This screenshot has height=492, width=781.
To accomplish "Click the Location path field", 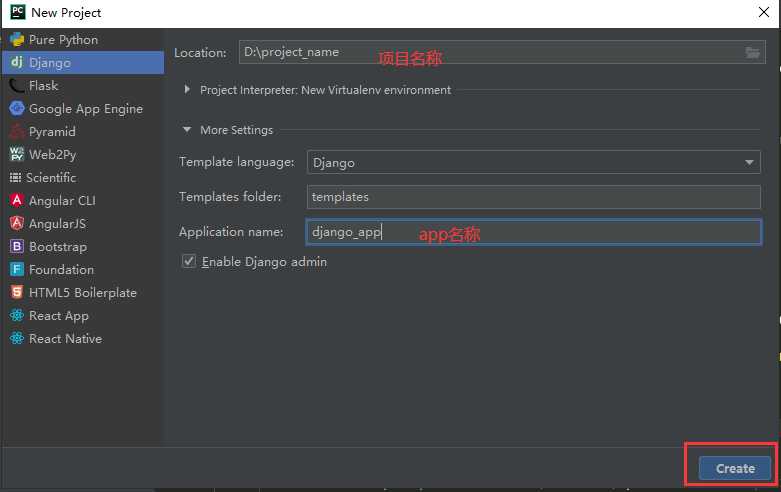I will (502, 52).
